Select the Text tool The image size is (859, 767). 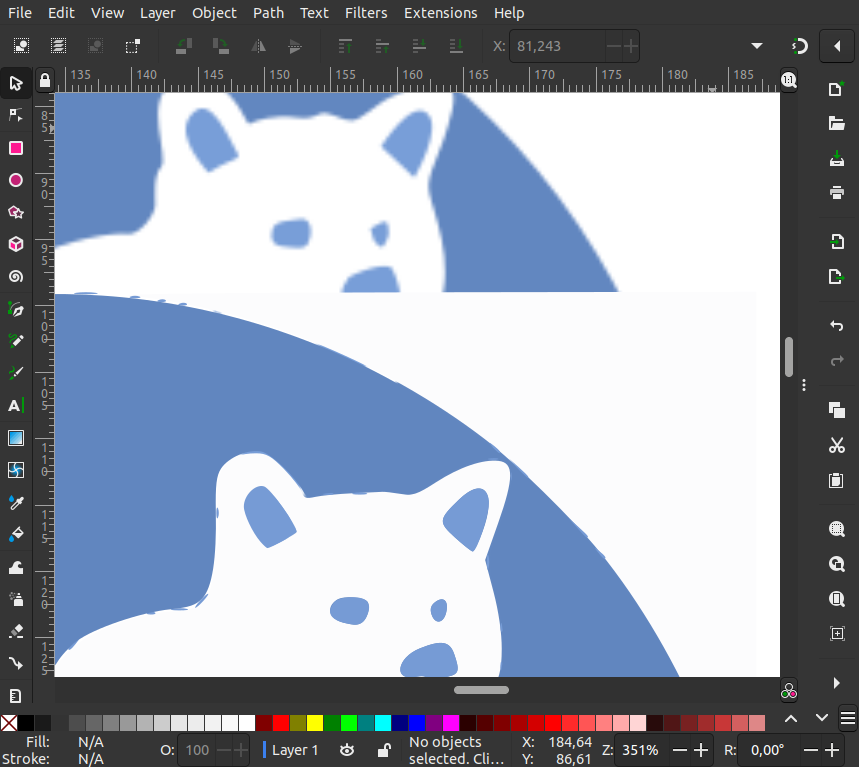pyautogui.click(x=16, y=405)
